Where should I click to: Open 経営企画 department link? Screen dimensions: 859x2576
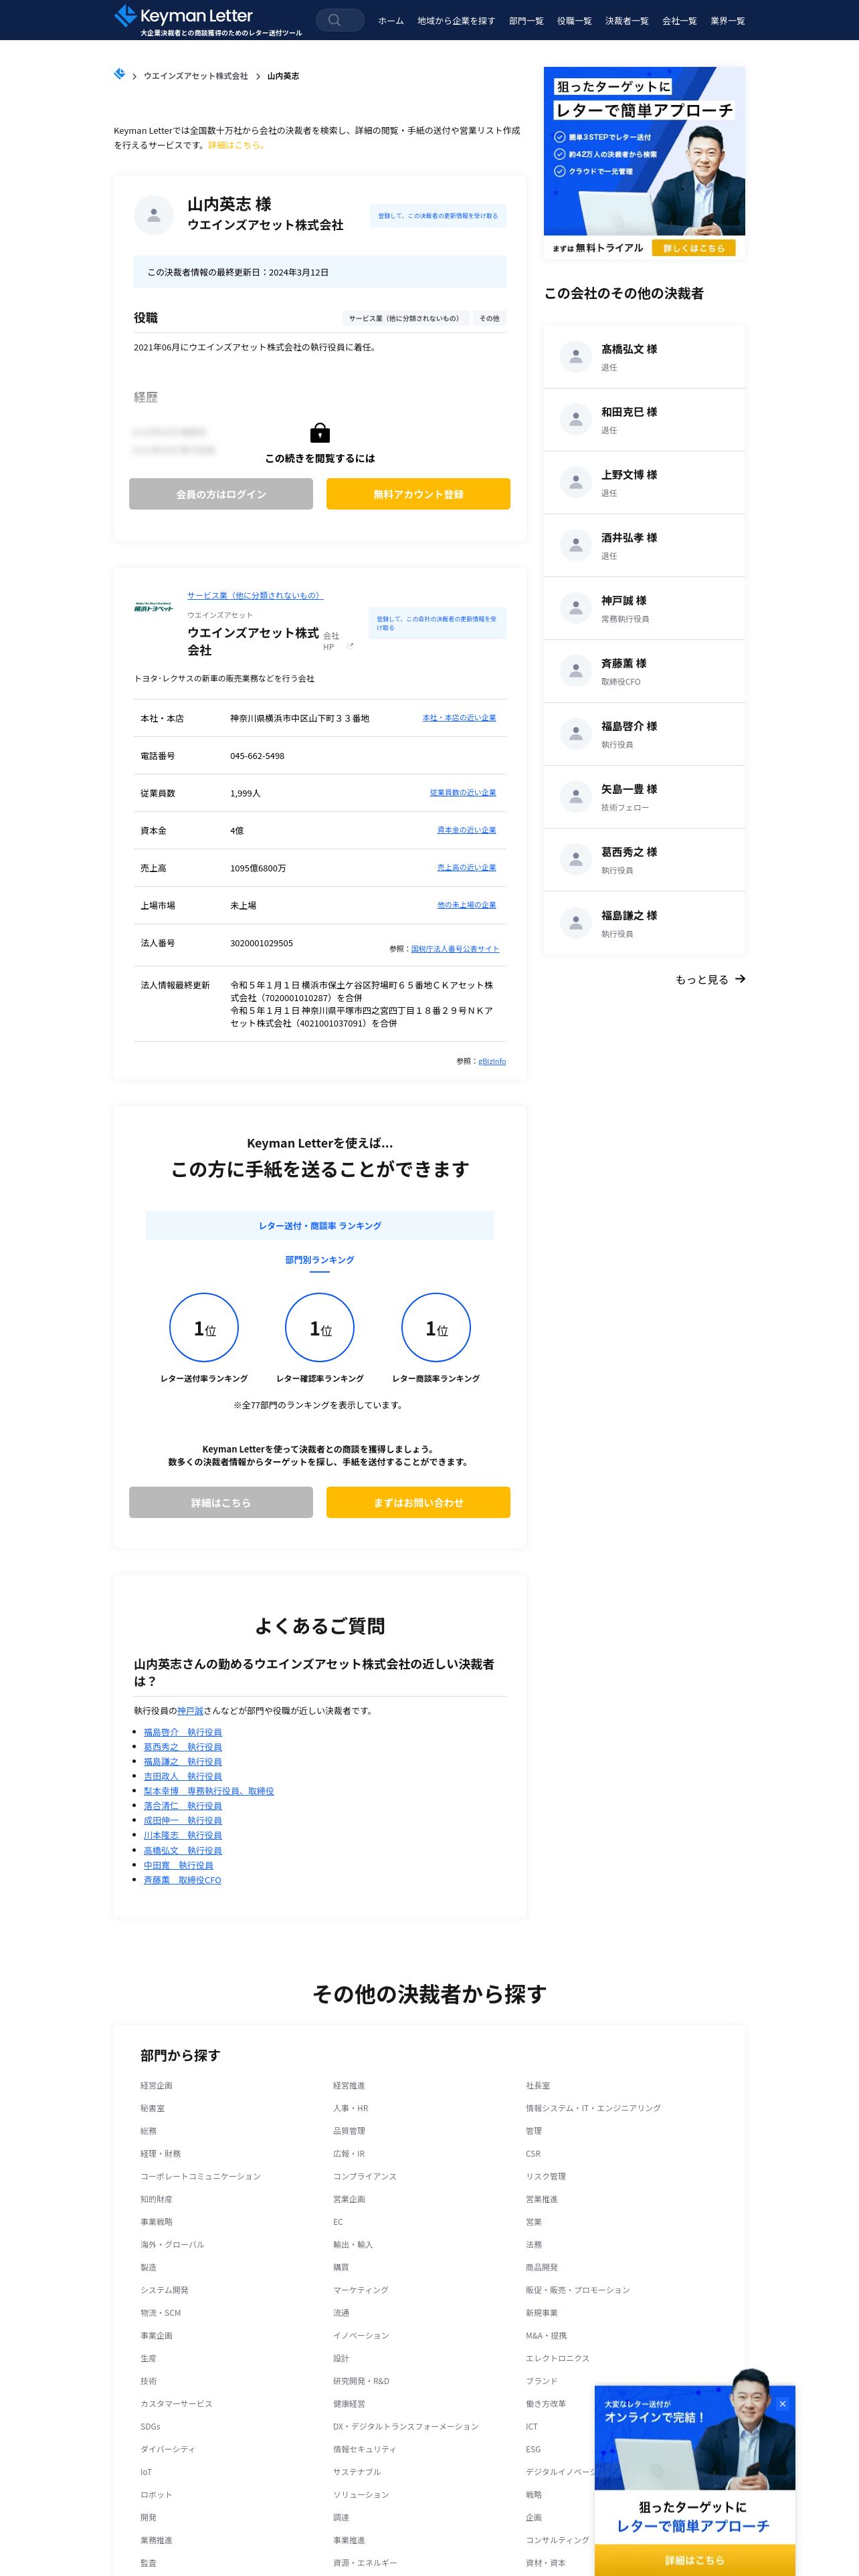coord(156,2085)
